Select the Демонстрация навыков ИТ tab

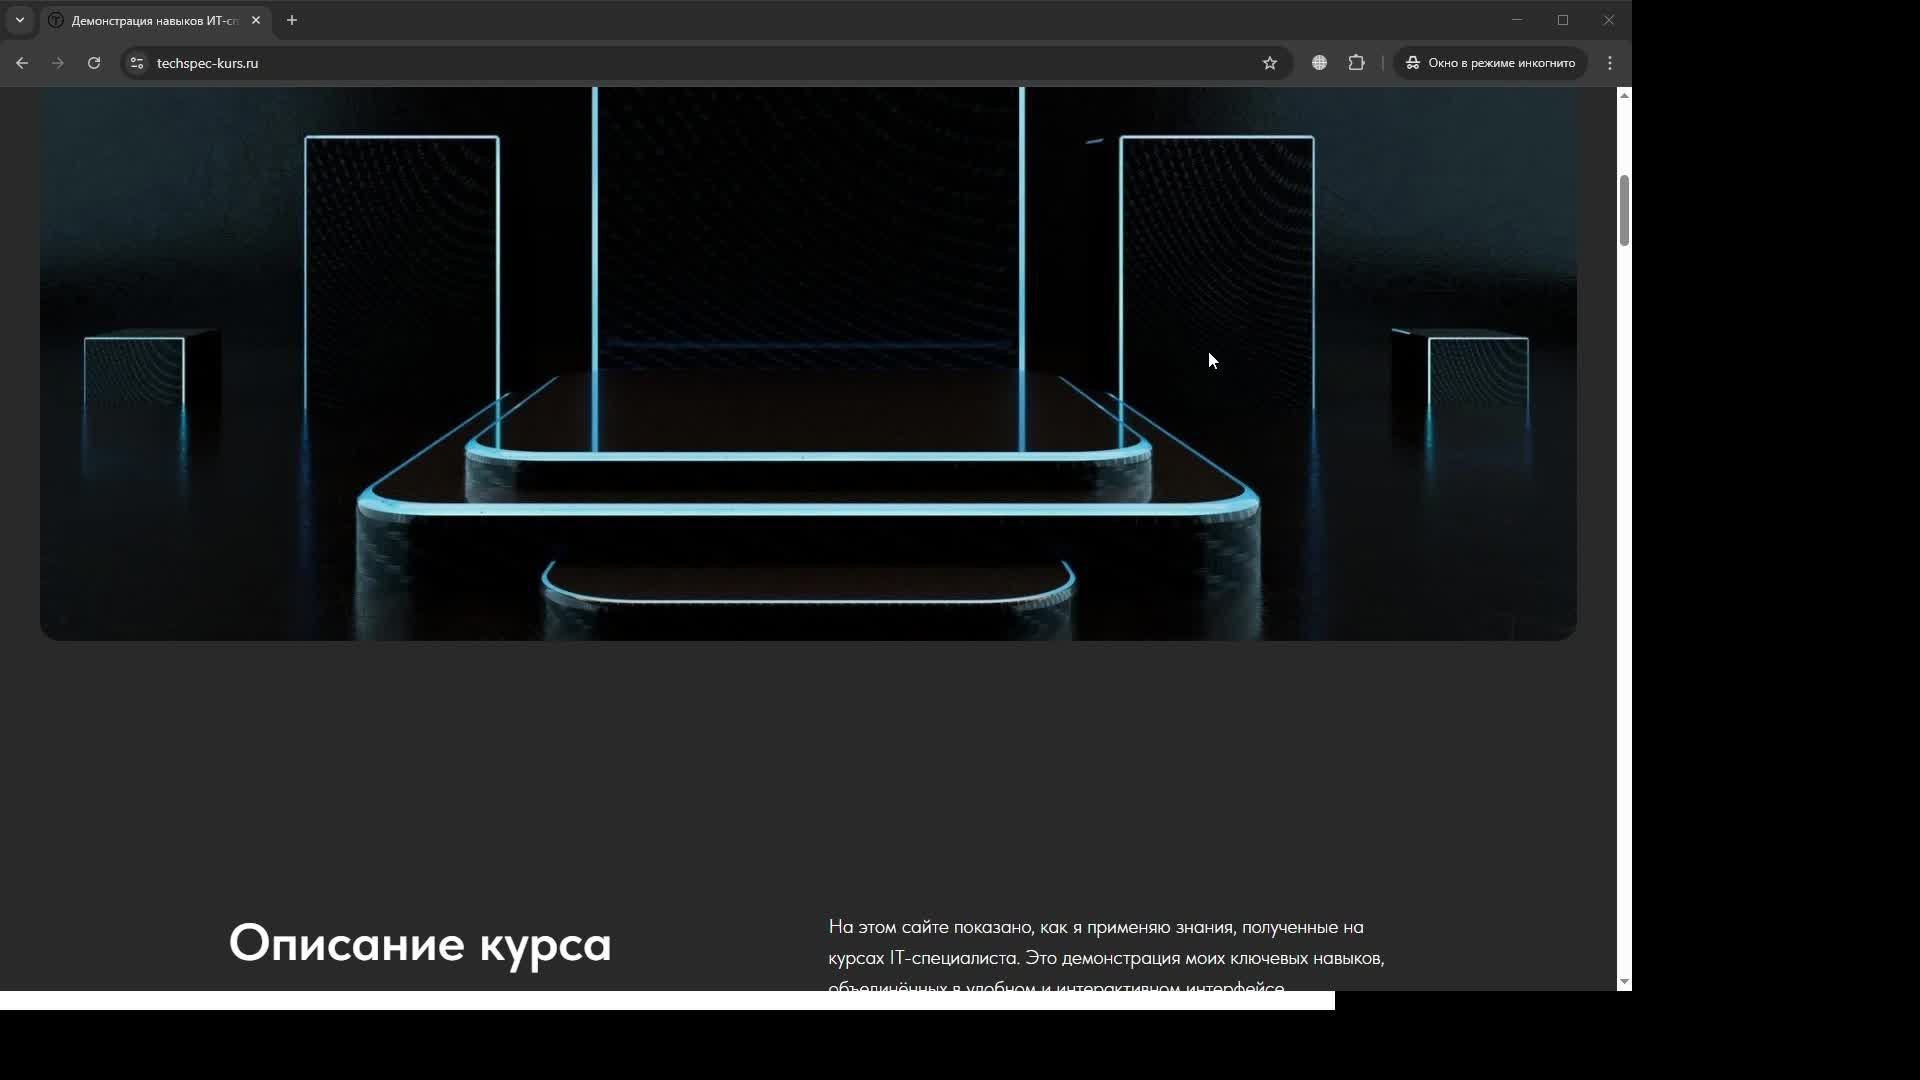pos(150,20)
